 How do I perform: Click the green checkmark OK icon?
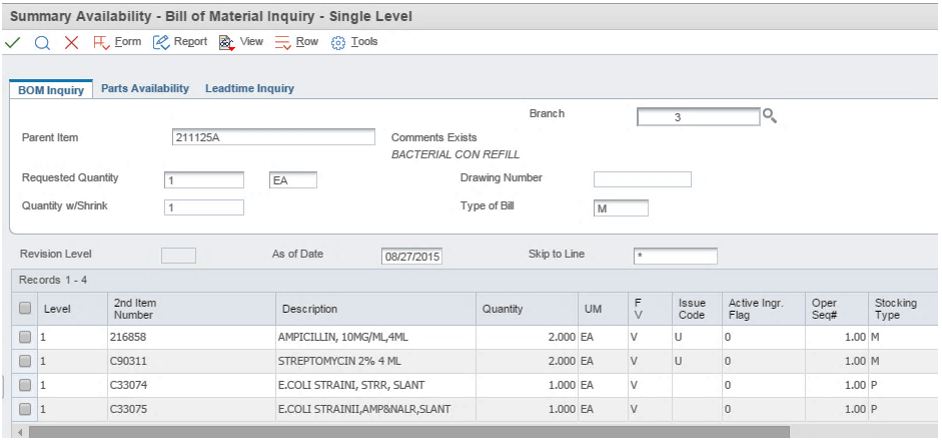click(x=13, y=43)
